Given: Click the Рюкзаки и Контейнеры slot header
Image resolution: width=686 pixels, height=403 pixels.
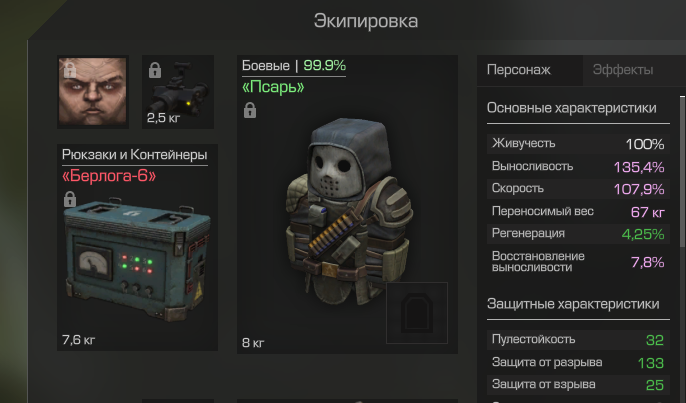Looking at the screenshot, I should 134,154.
